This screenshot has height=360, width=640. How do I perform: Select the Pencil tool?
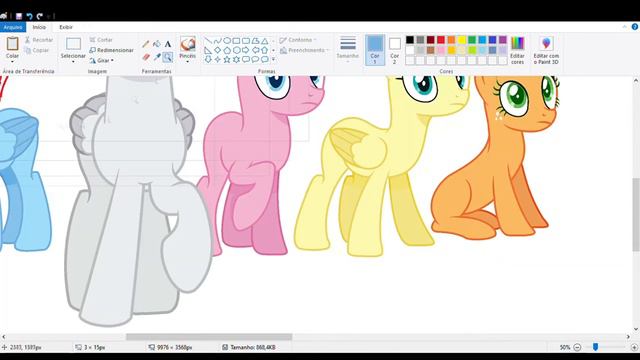point(146,44)
